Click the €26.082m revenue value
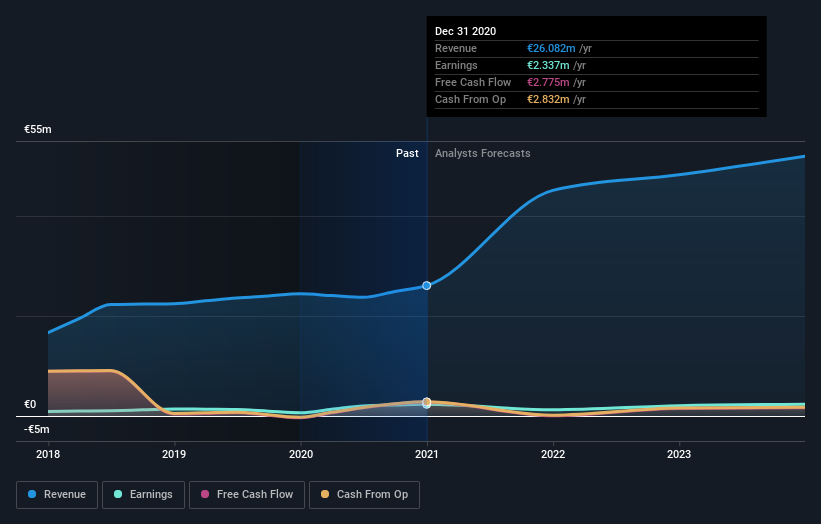The image size is (821, 524). [551, 48]
